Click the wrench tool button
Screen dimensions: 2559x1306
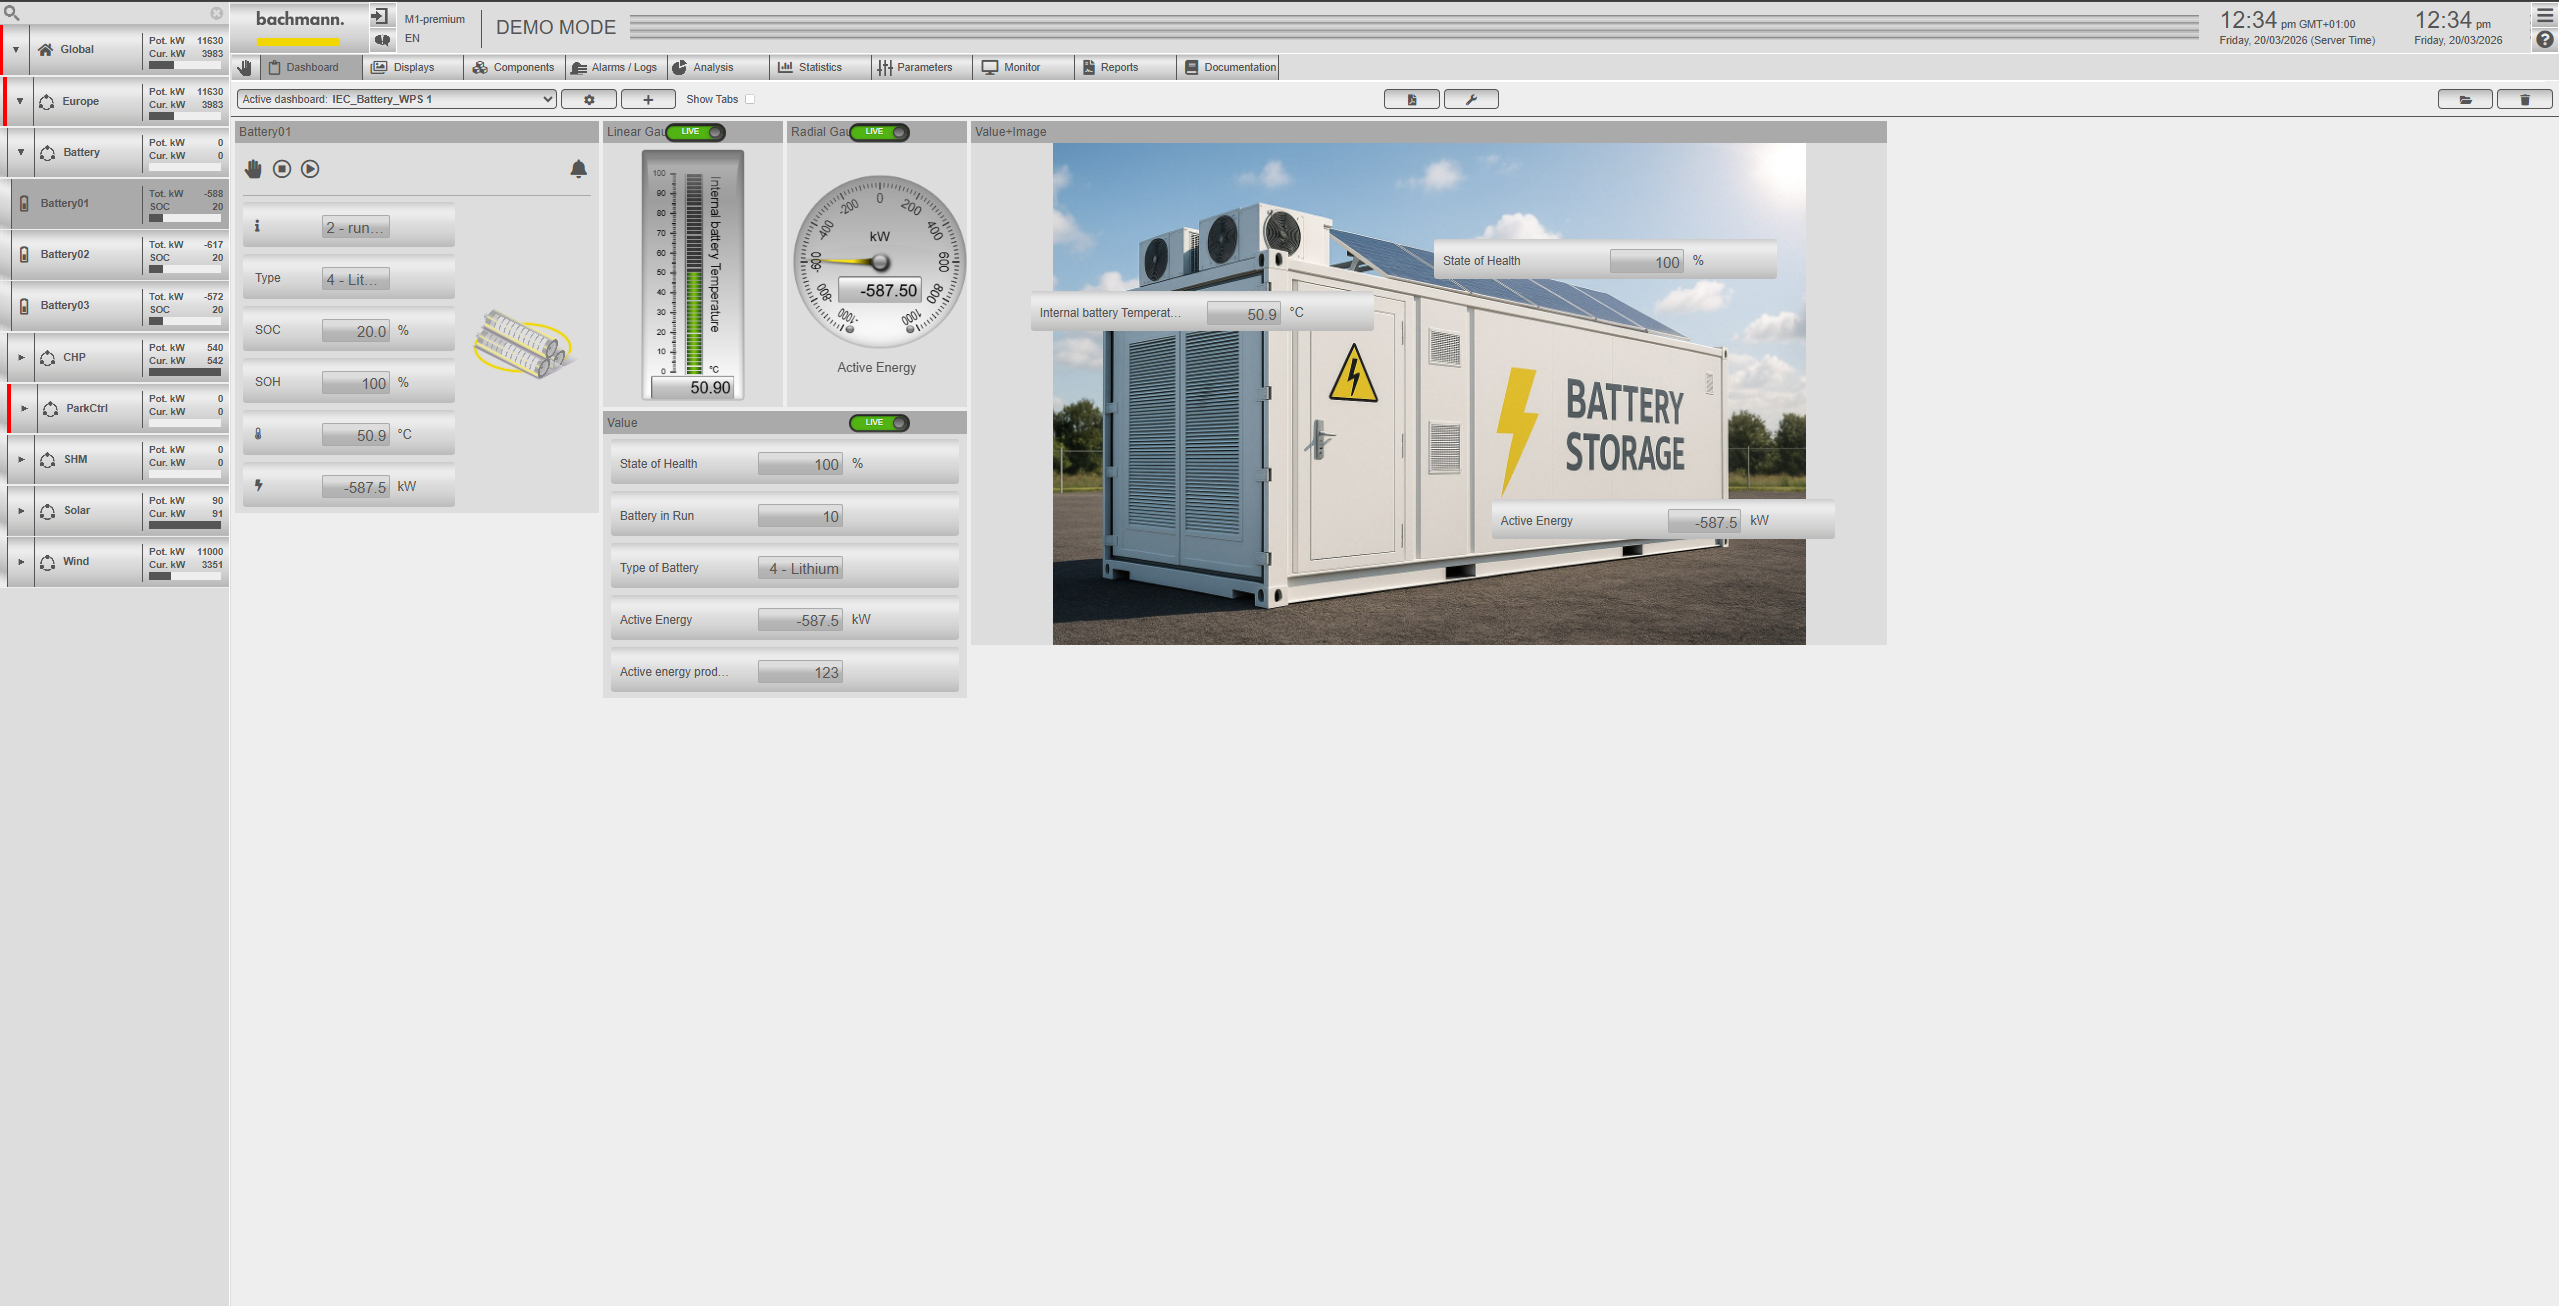[1470, 99]
